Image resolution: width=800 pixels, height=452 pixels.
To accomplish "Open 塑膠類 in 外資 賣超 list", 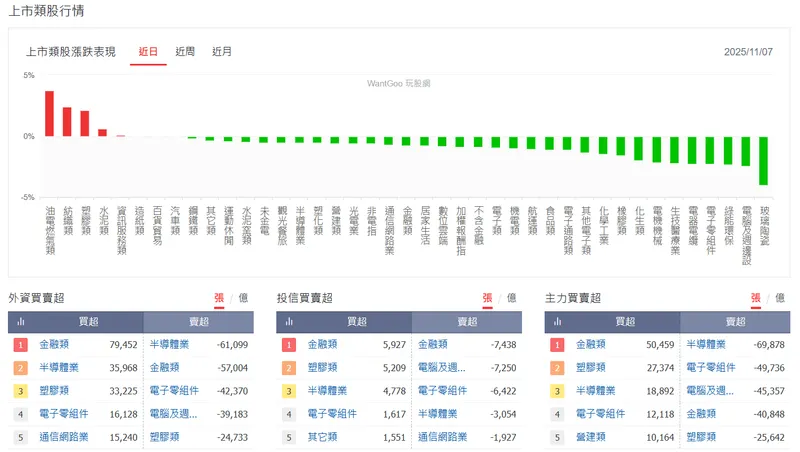I will (x=164, y=437).
